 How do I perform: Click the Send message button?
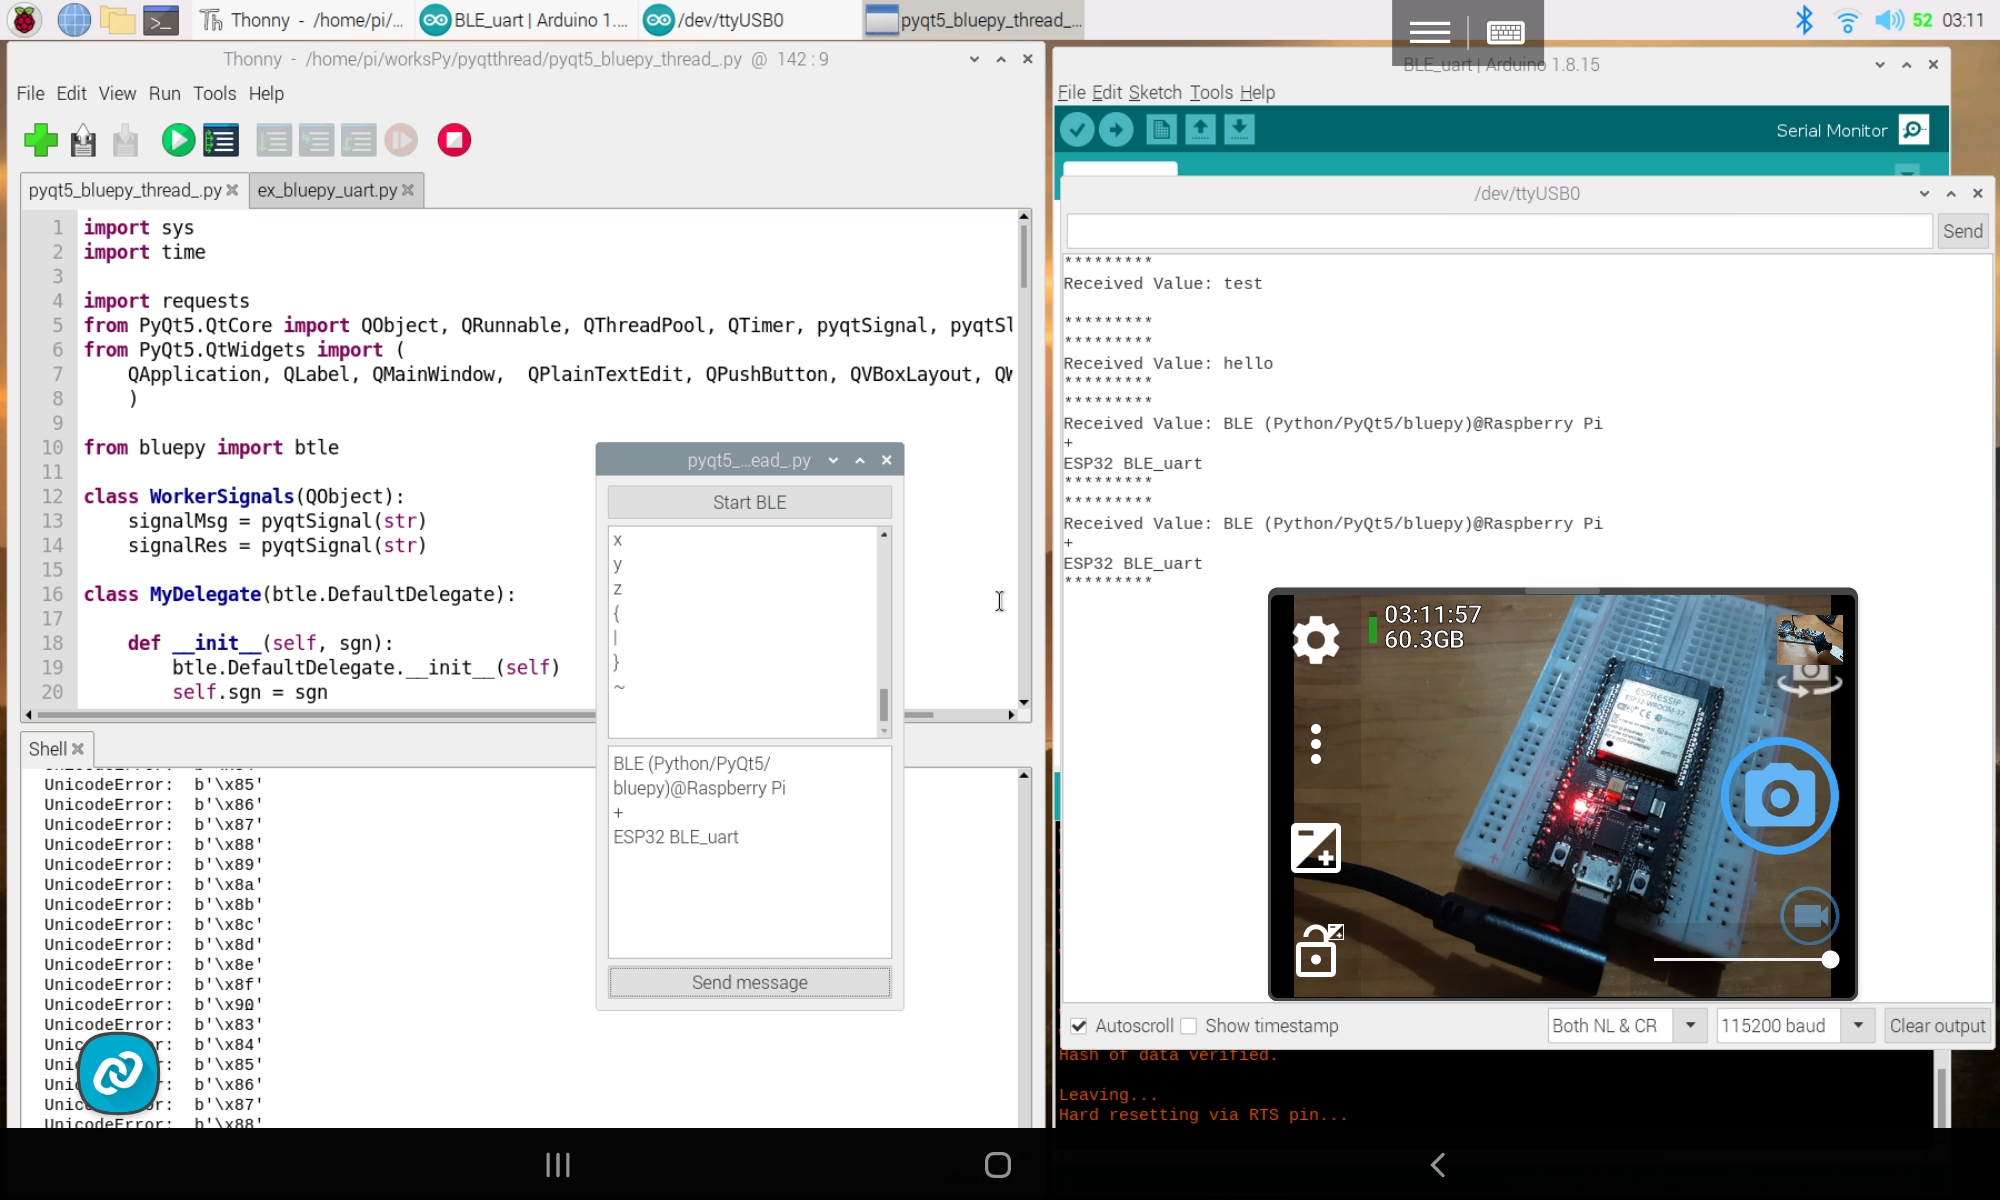749,982
